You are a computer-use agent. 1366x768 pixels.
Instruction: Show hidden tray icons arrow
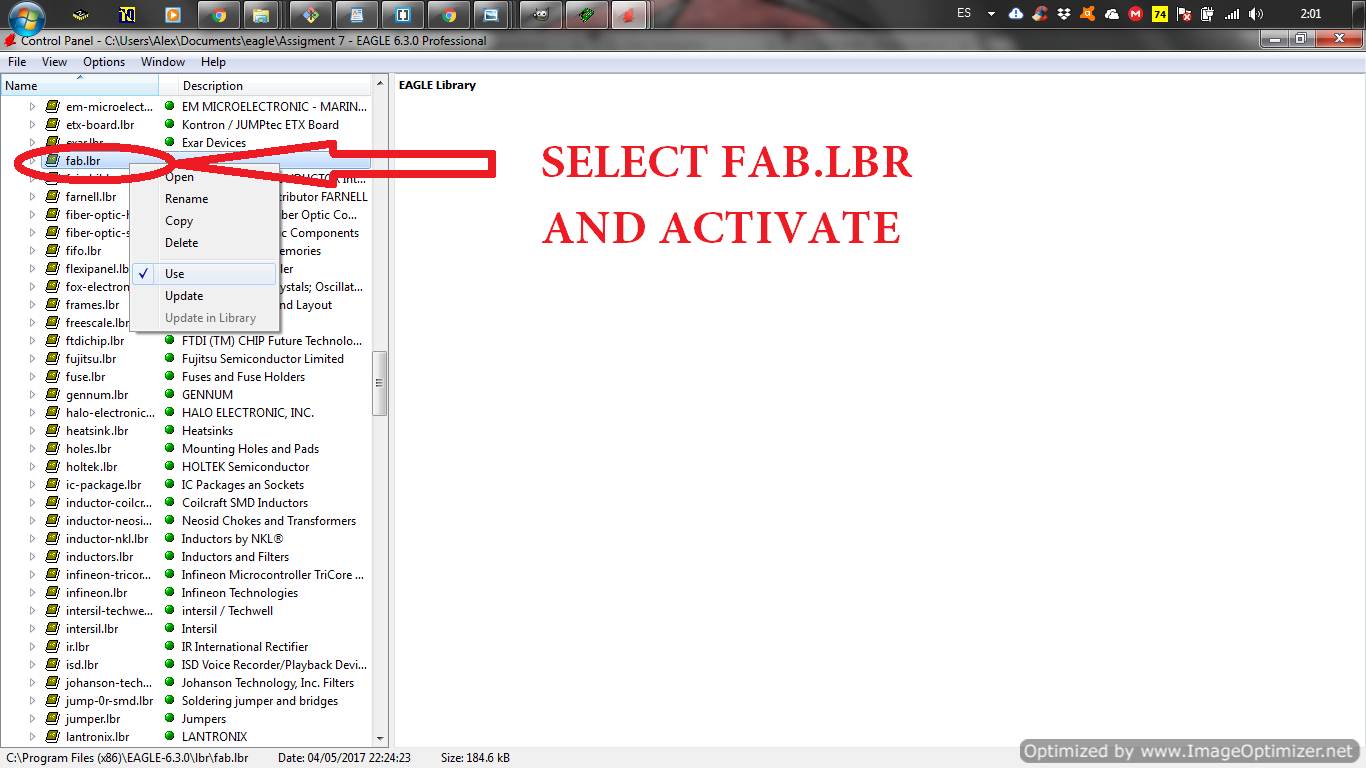coord(991,14)
